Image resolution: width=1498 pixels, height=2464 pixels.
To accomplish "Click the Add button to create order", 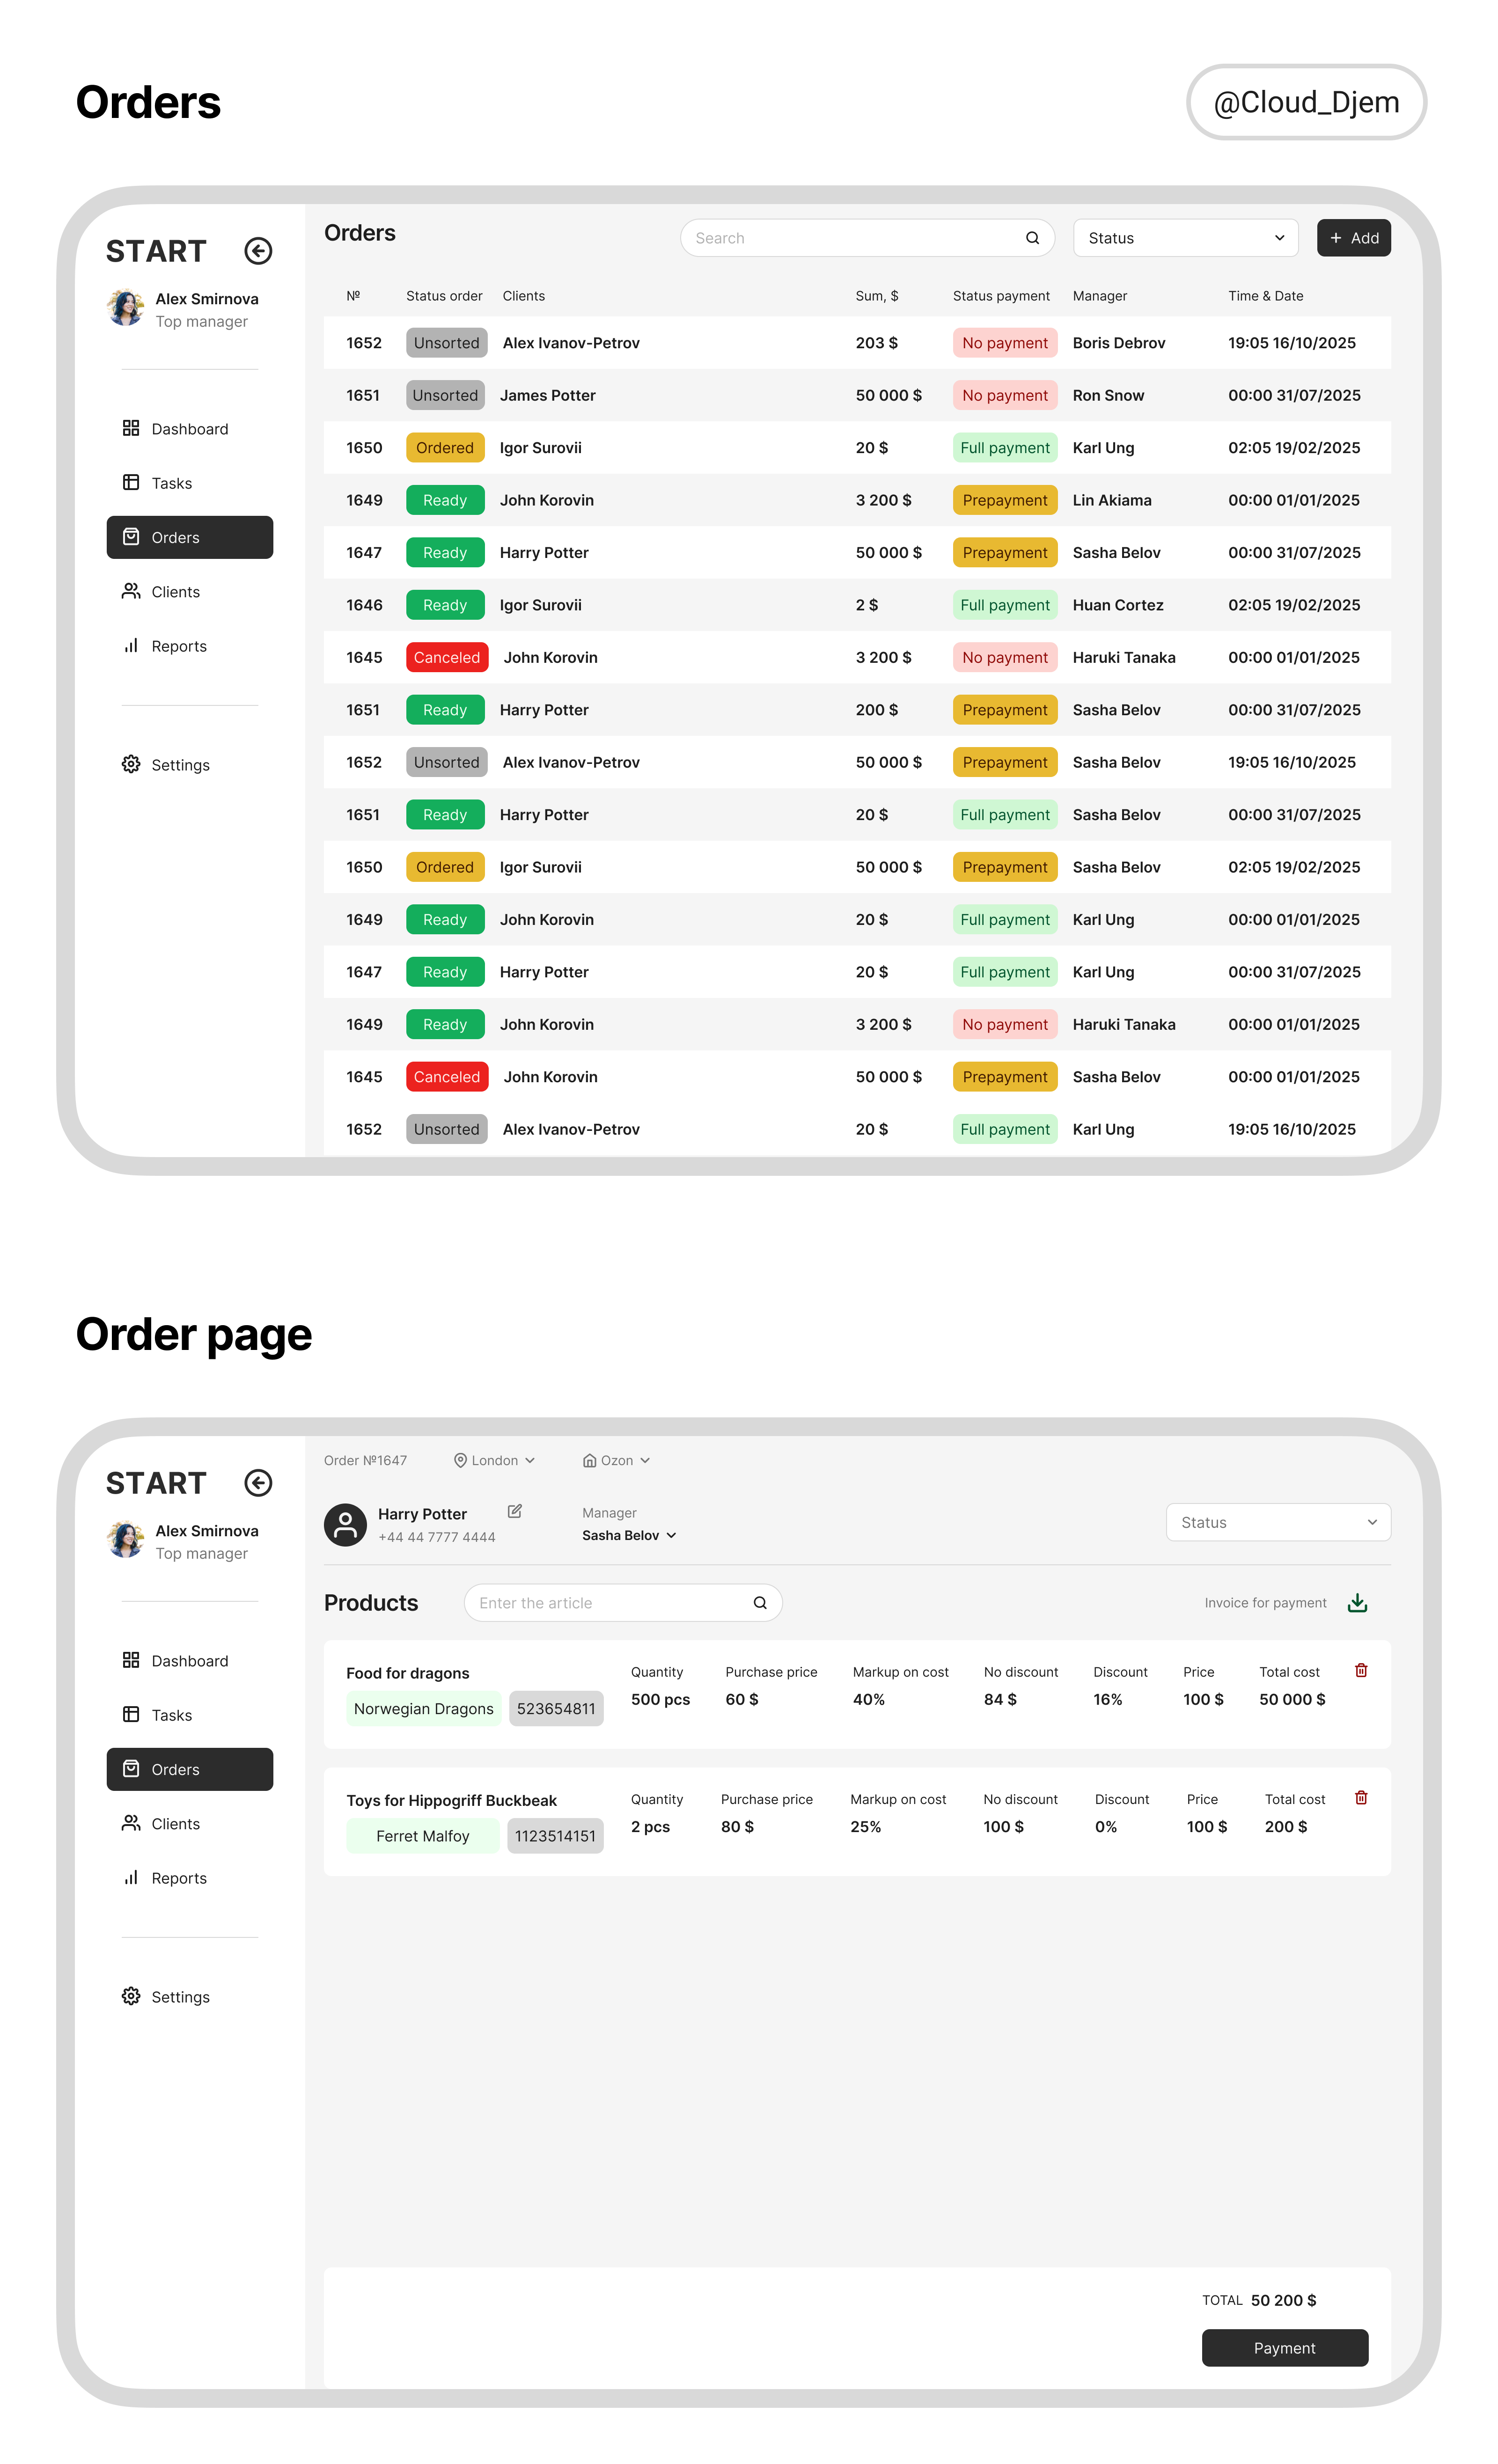I will [1354, 237].
